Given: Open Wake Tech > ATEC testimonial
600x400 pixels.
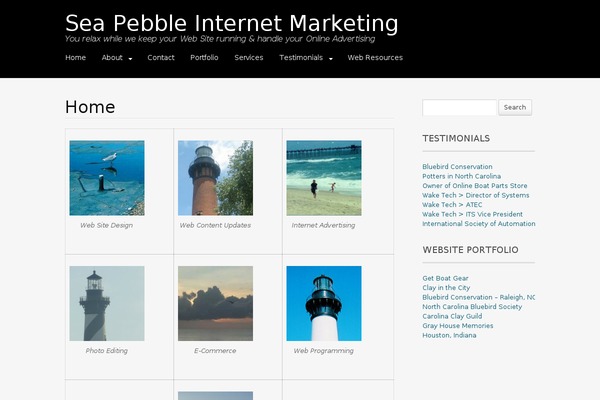Looking at the screenshot, I should (452, 205).
